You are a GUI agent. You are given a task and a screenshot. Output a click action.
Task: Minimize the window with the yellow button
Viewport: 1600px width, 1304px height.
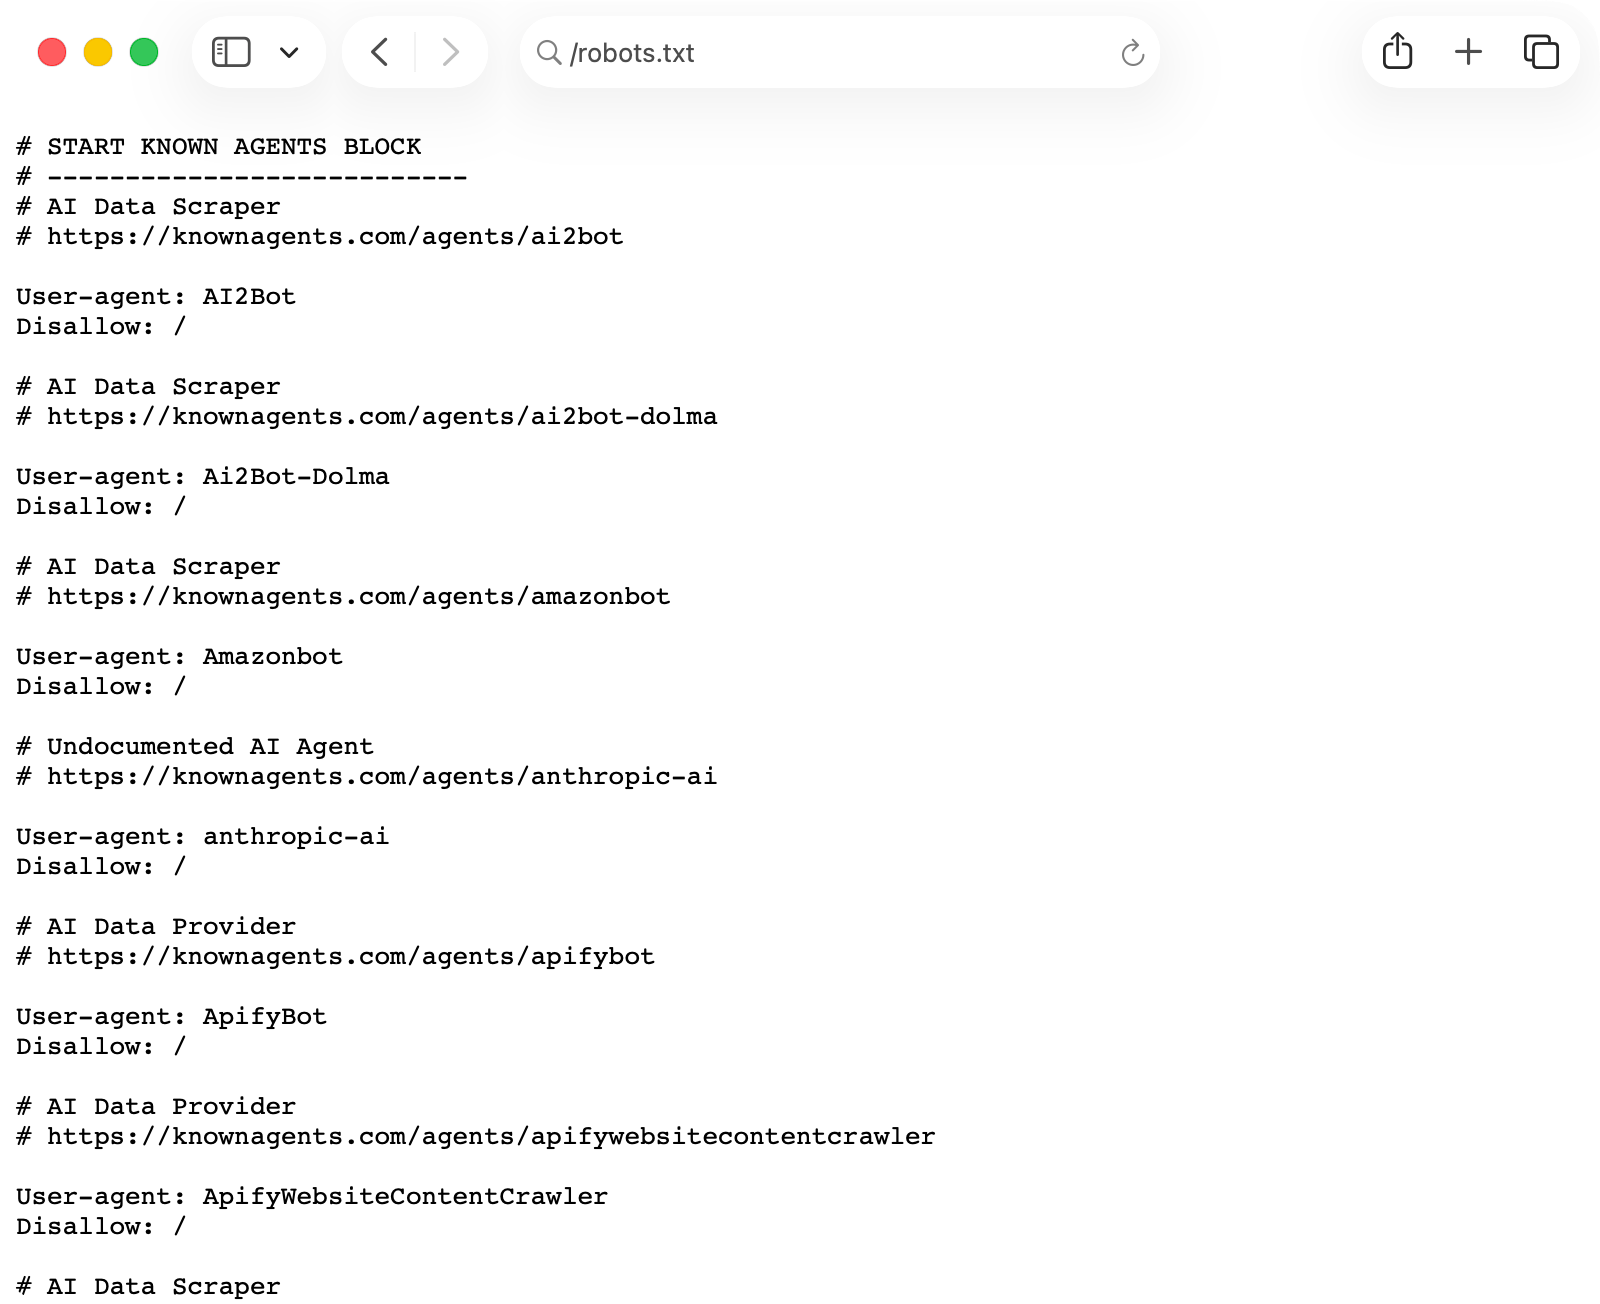point(98,52)
